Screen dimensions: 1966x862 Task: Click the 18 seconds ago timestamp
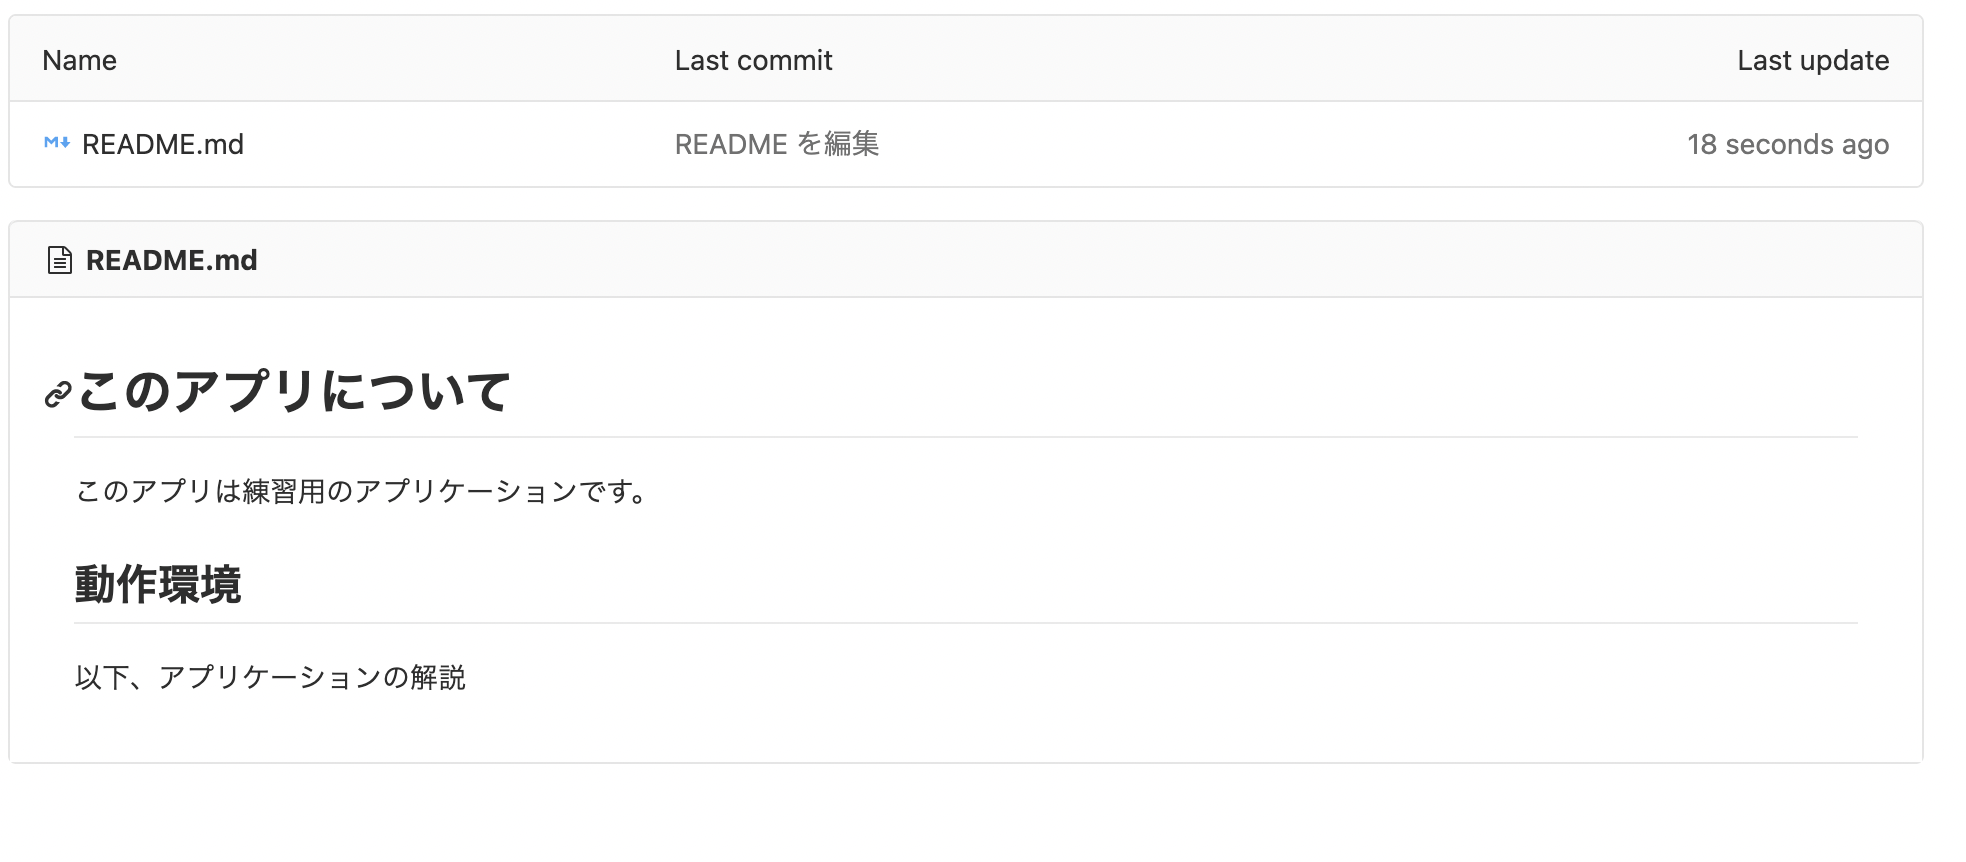pyautogui.click(x=1788, y=143)
